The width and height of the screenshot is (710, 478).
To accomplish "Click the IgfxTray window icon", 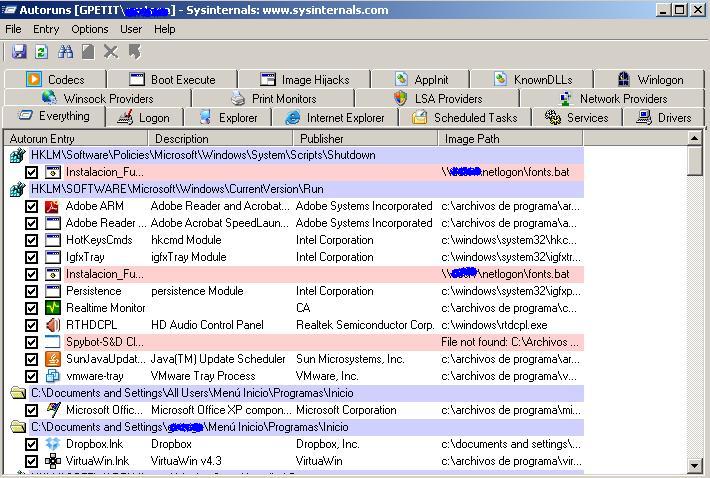I will [x=53, y=257].
